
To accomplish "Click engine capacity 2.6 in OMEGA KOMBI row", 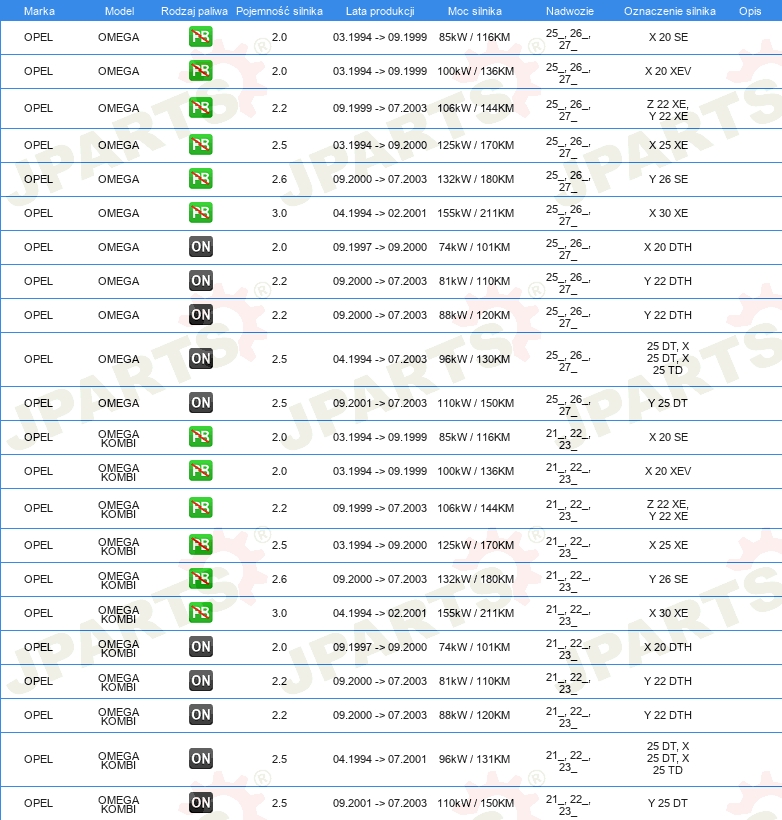I will (x=279, y=579).
